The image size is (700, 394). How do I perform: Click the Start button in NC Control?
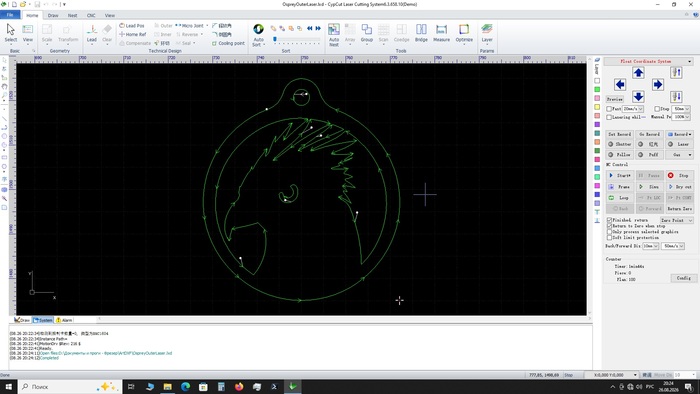[x=620, y=175]
